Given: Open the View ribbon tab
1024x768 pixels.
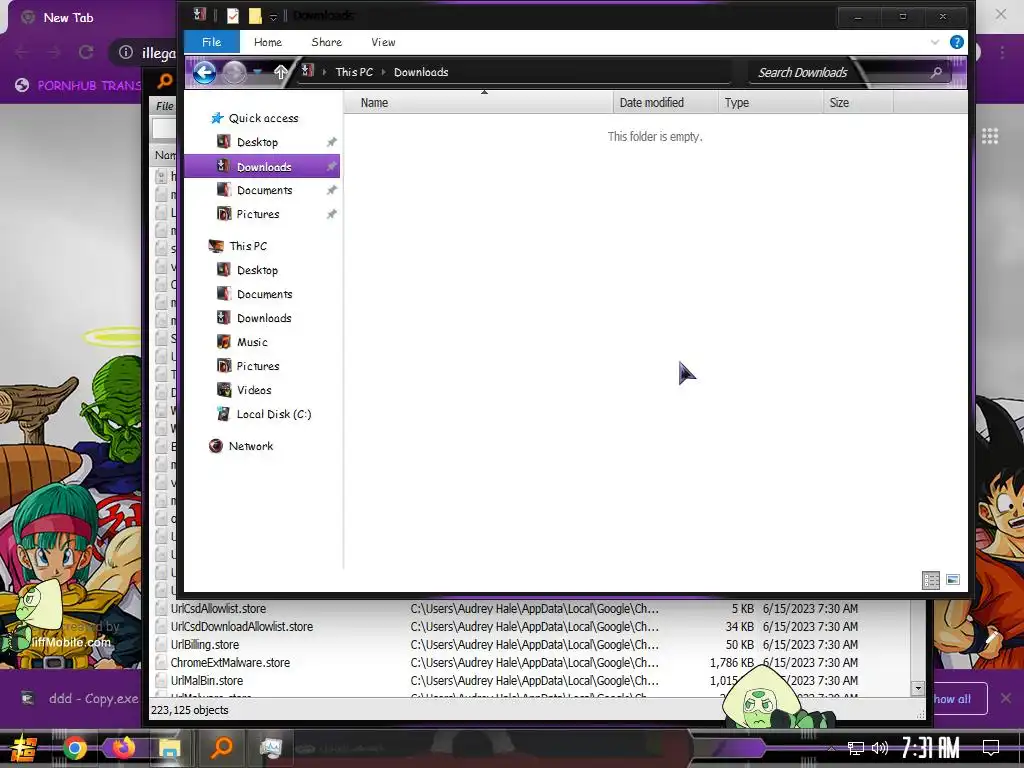Looking at the screenshot, I should (x=383, y=42).
